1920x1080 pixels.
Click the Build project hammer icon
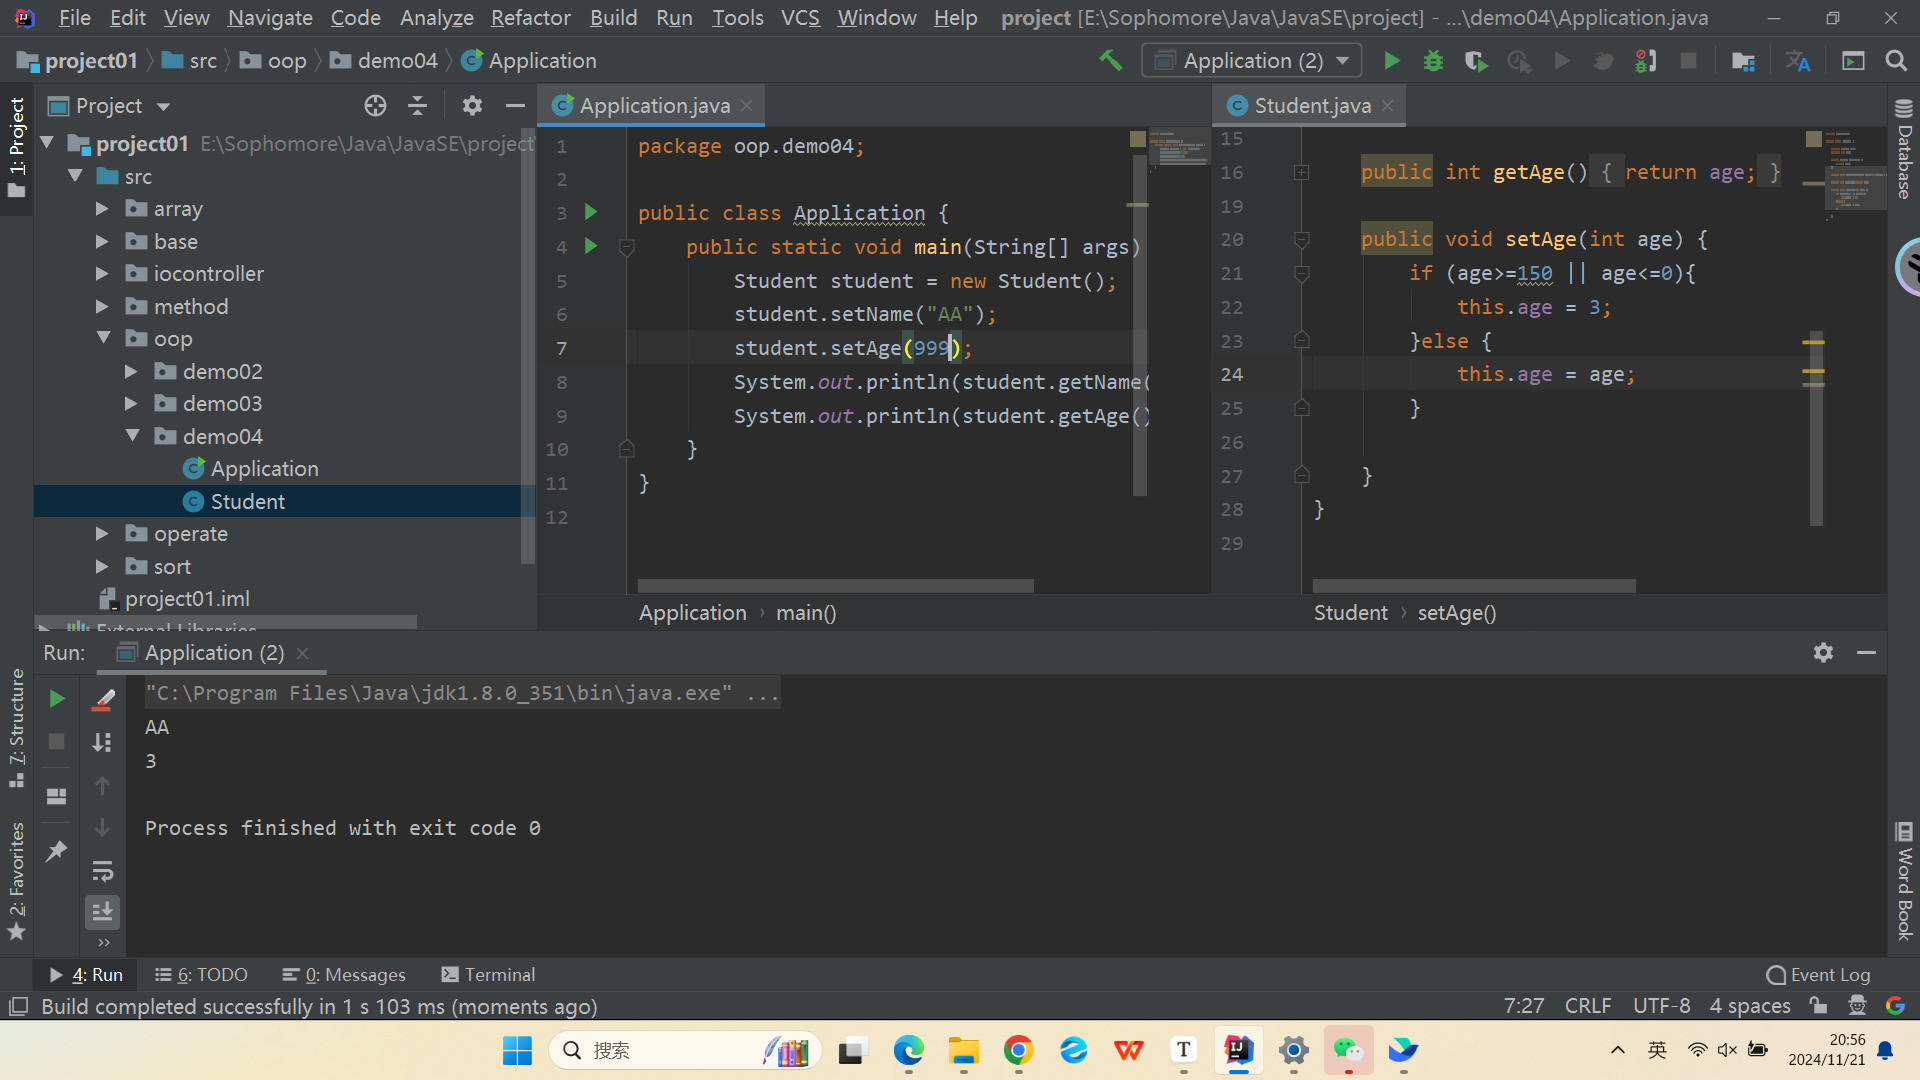tap(1110, 61)
